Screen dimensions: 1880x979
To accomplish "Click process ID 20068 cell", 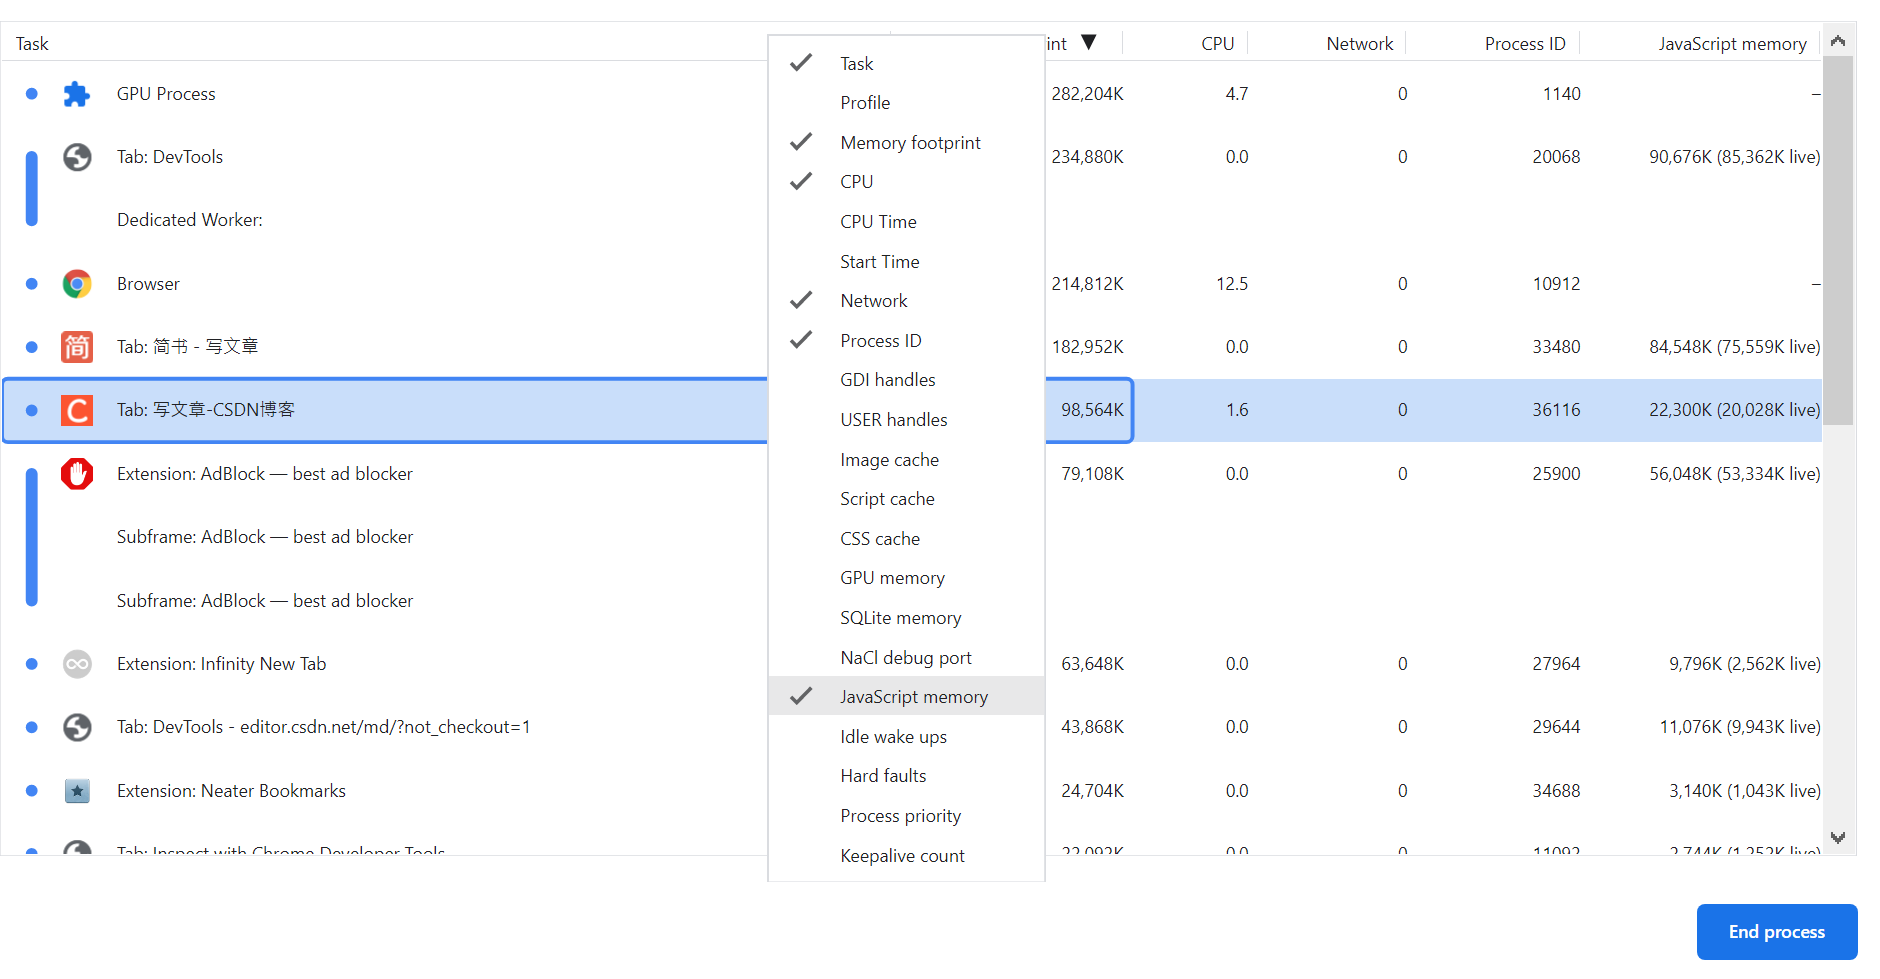I will point(1556,157).
